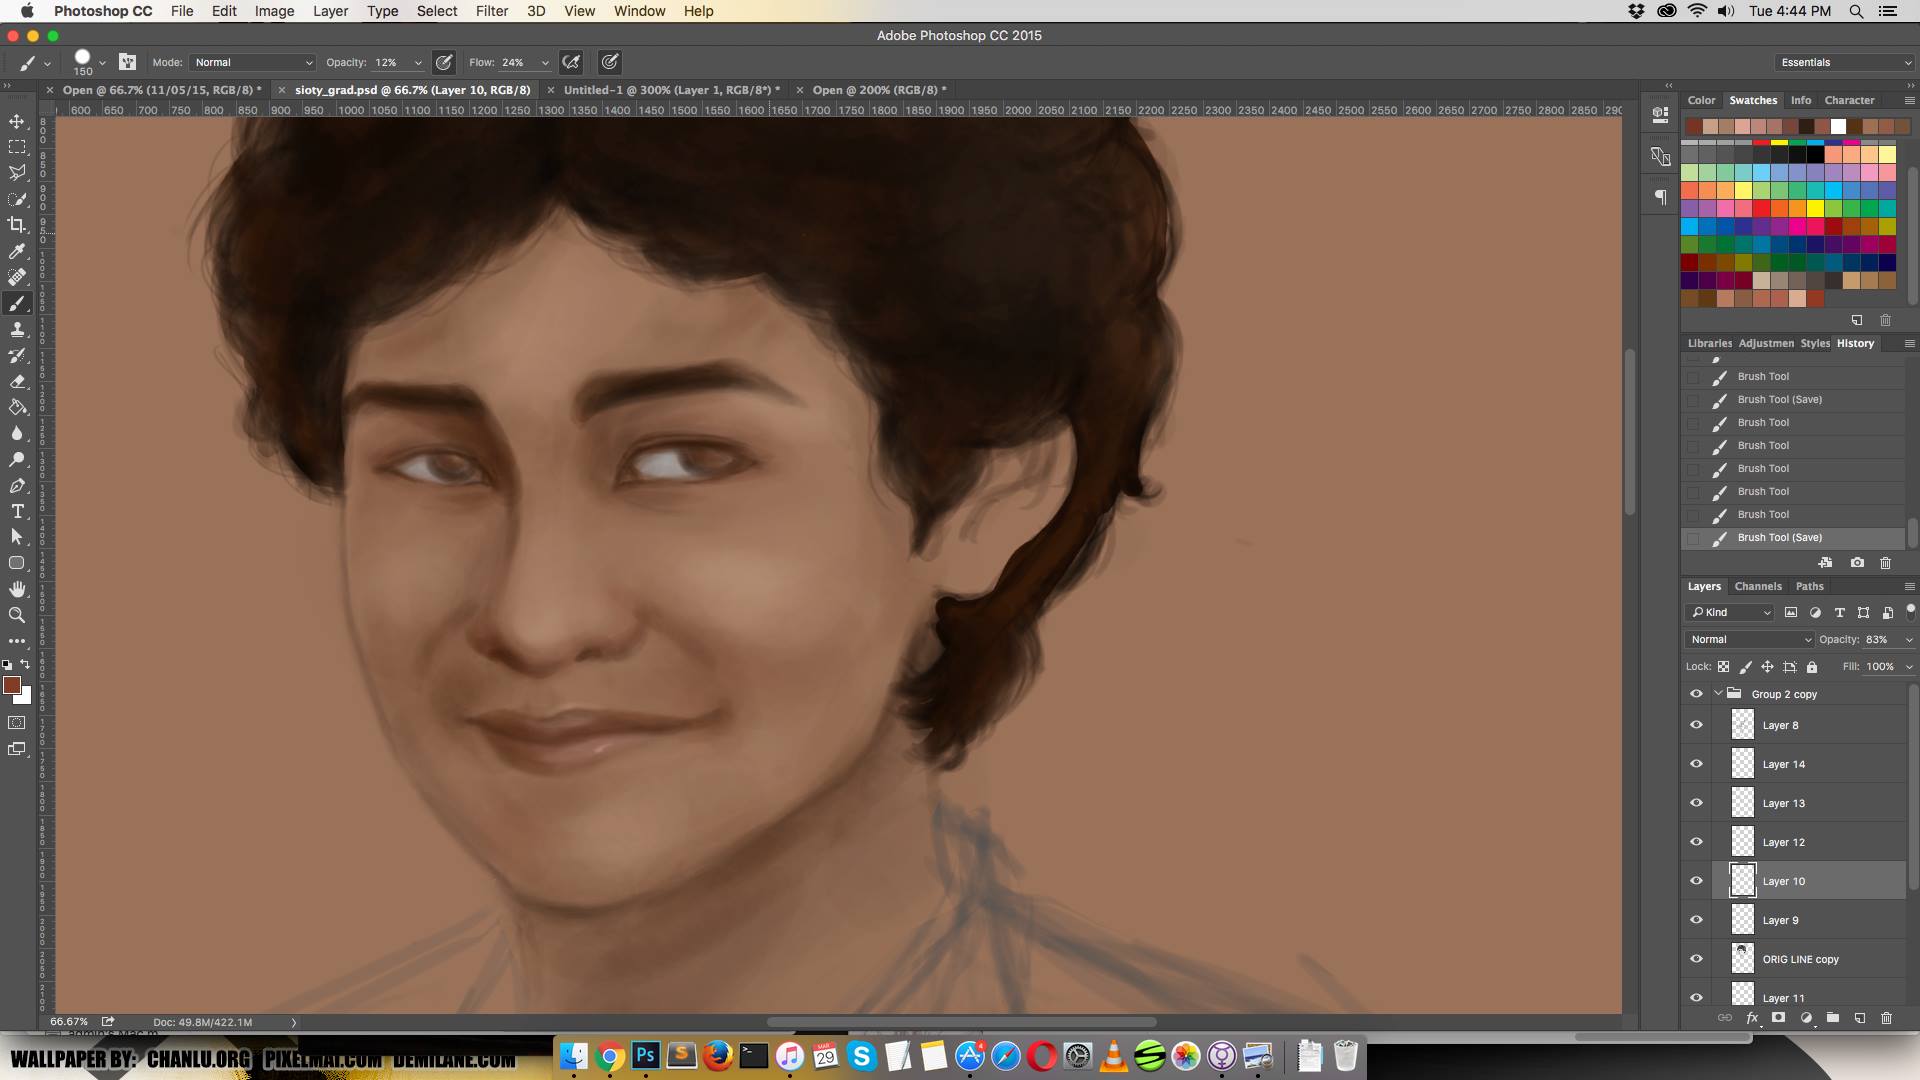This screenshot has height=1080, width=1920.
Task: Click Layer 10 thumbnail
Action: (1742, 880)
